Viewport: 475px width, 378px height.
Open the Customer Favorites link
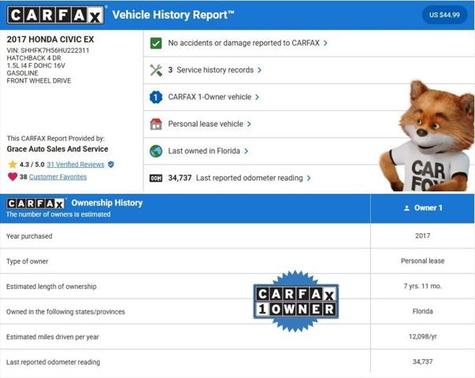coord(58,177)
